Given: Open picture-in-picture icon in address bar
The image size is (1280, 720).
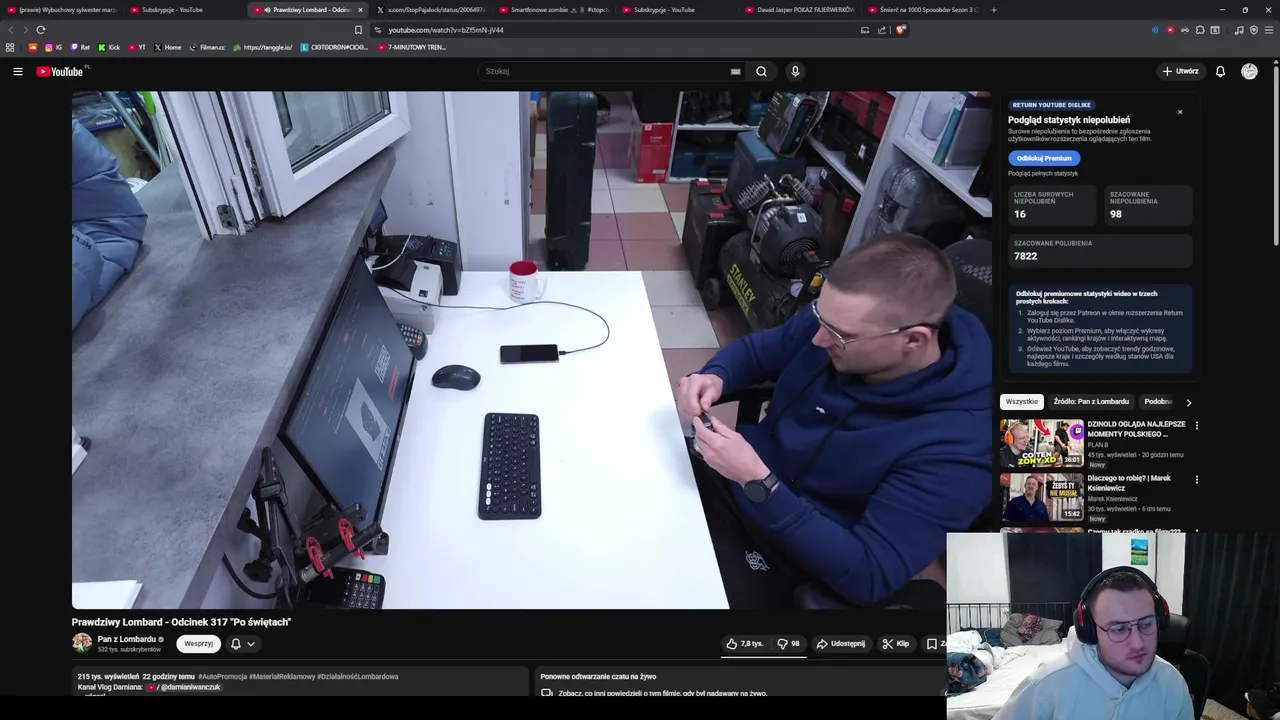Looking at the screenshot, I should point(865,30).
